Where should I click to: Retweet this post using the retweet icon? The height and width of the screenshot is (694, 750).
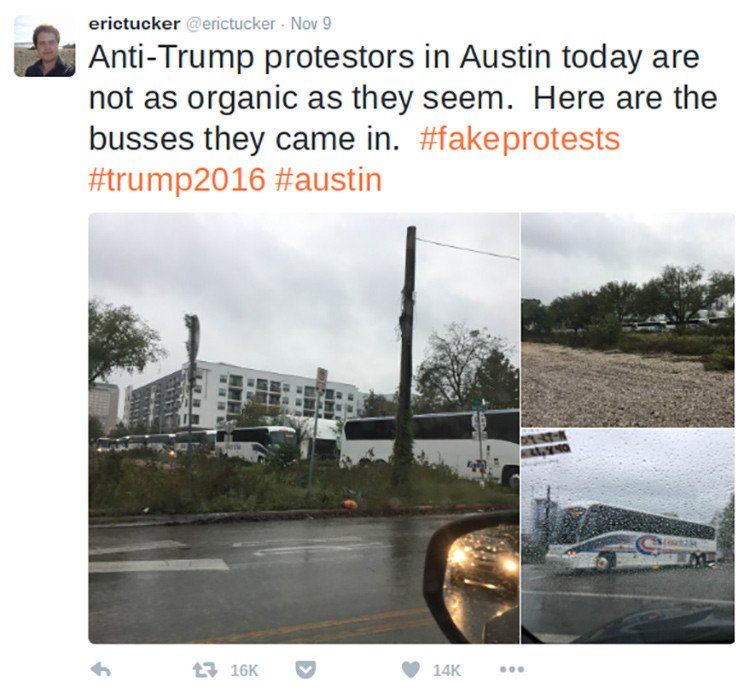205,670
